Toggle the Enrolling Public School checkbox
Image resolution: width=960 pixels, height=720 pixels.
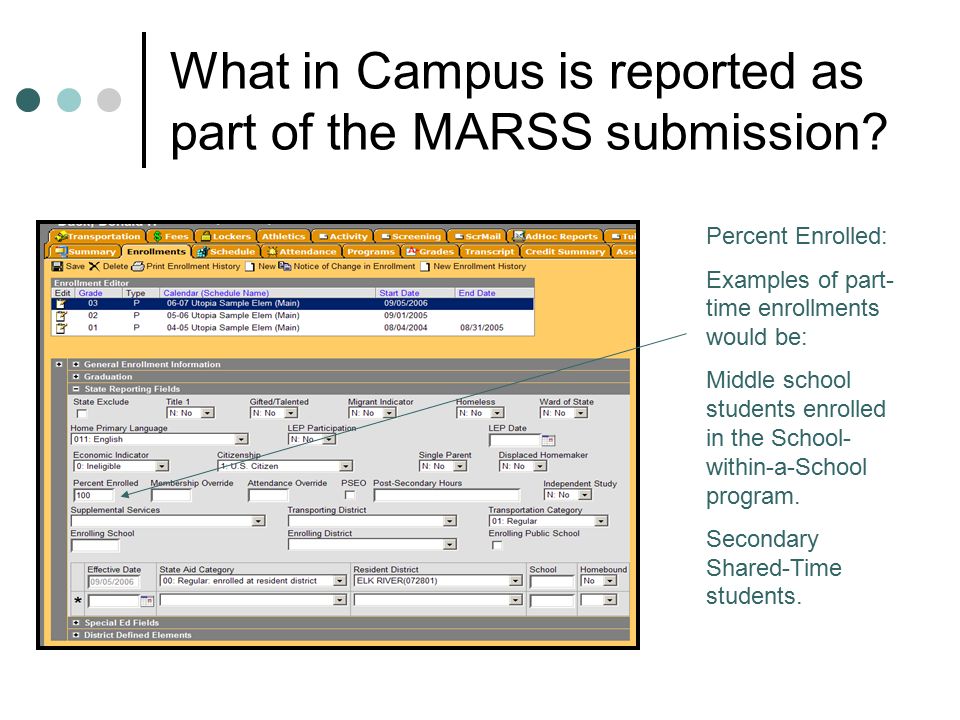pyautogui.click(x=497, y=545)
